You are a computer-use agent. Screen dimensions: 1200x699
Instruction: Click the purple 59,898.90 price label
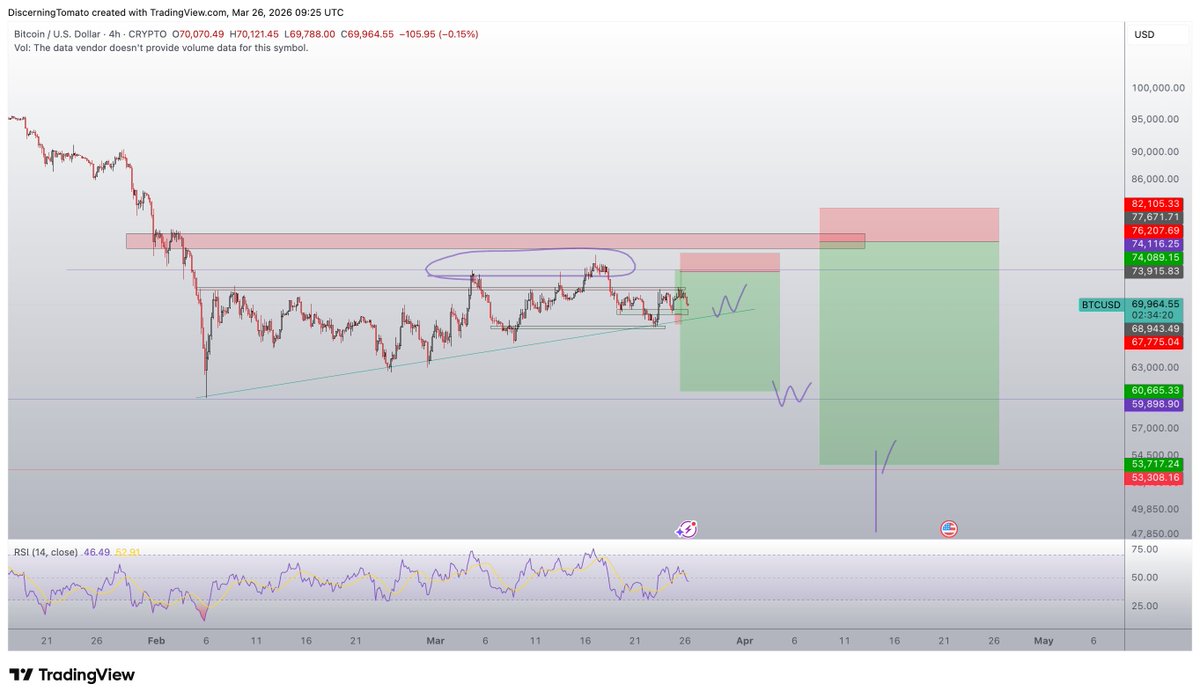1156,403
